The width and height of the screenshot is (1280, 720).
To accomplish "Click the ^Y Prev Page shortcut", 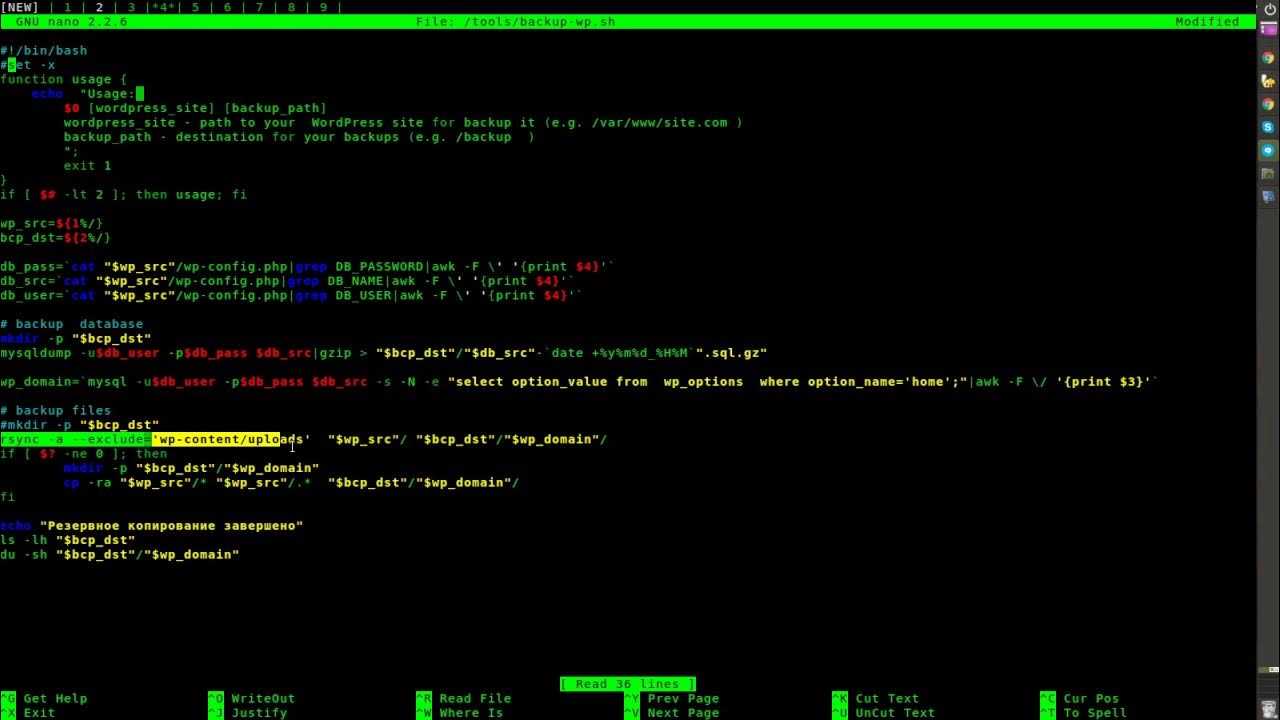I will 672,698.
